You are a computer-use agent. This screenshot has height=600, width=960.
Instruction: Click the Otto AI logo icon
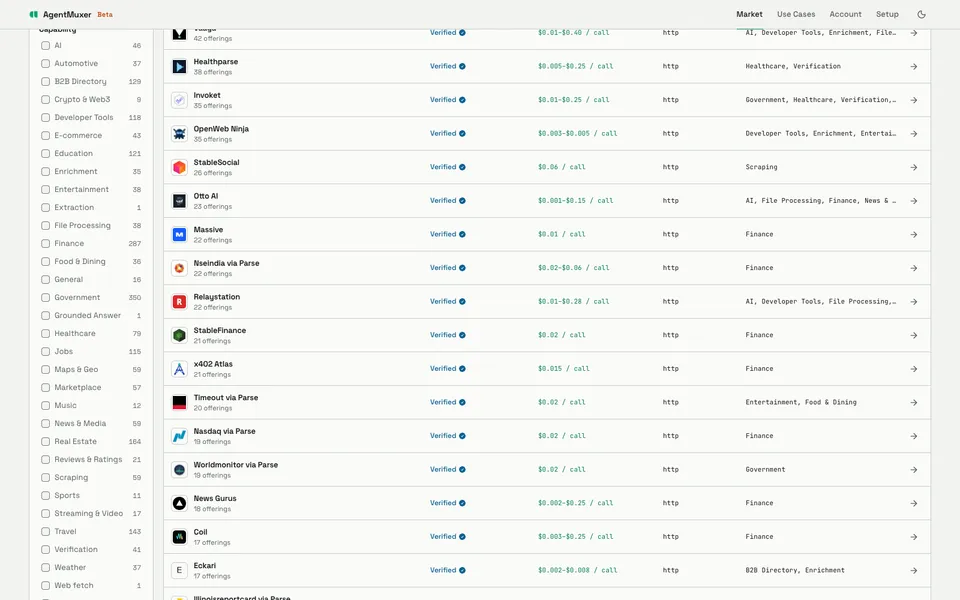[x=179, y=201]
